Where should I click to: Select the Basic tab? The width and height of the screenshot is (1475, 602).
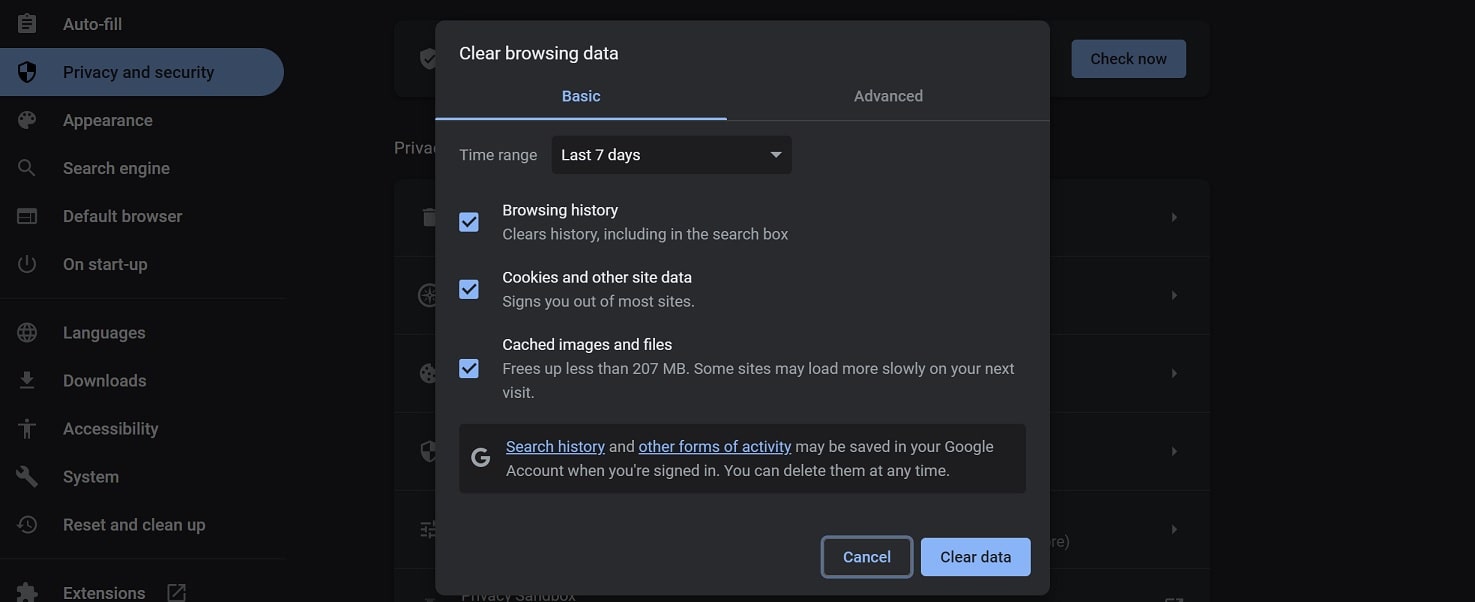581,96
